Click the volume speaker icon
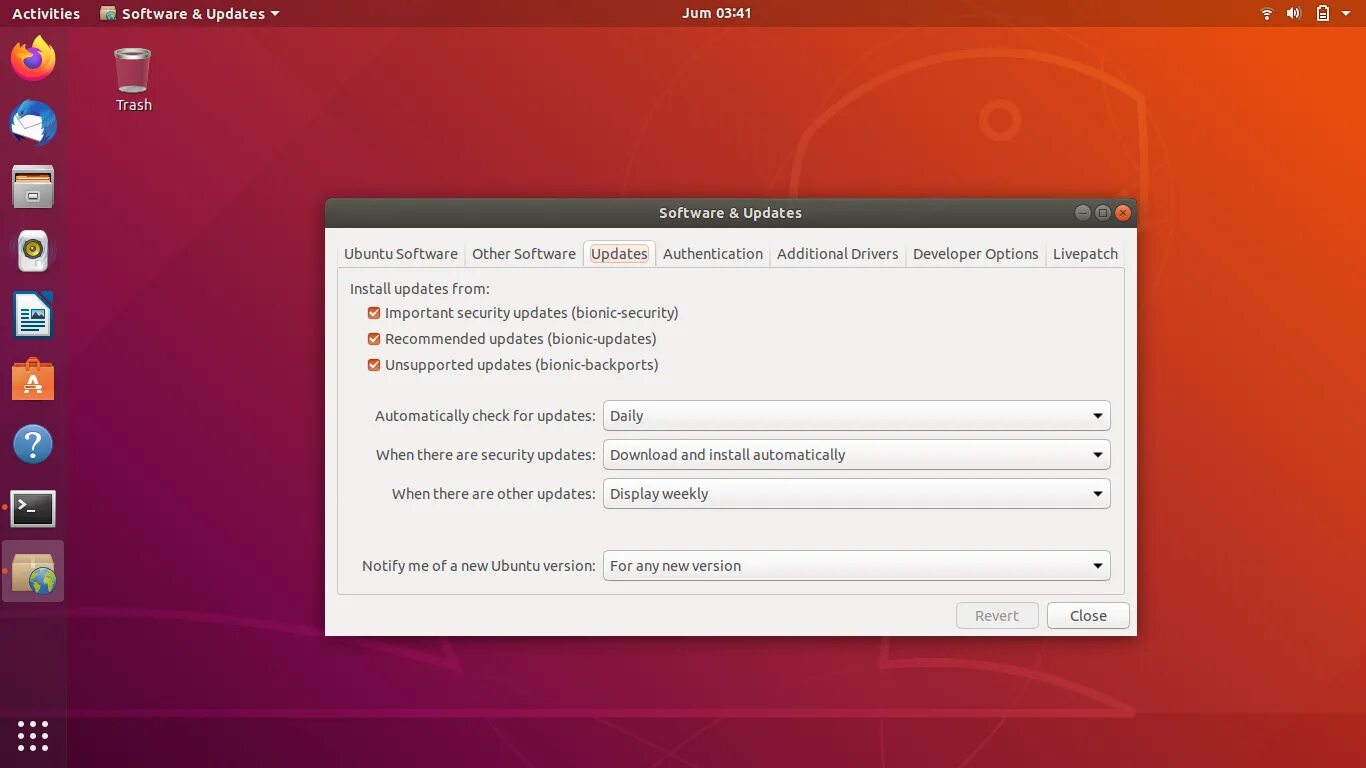 click(x=1293, y=13)
